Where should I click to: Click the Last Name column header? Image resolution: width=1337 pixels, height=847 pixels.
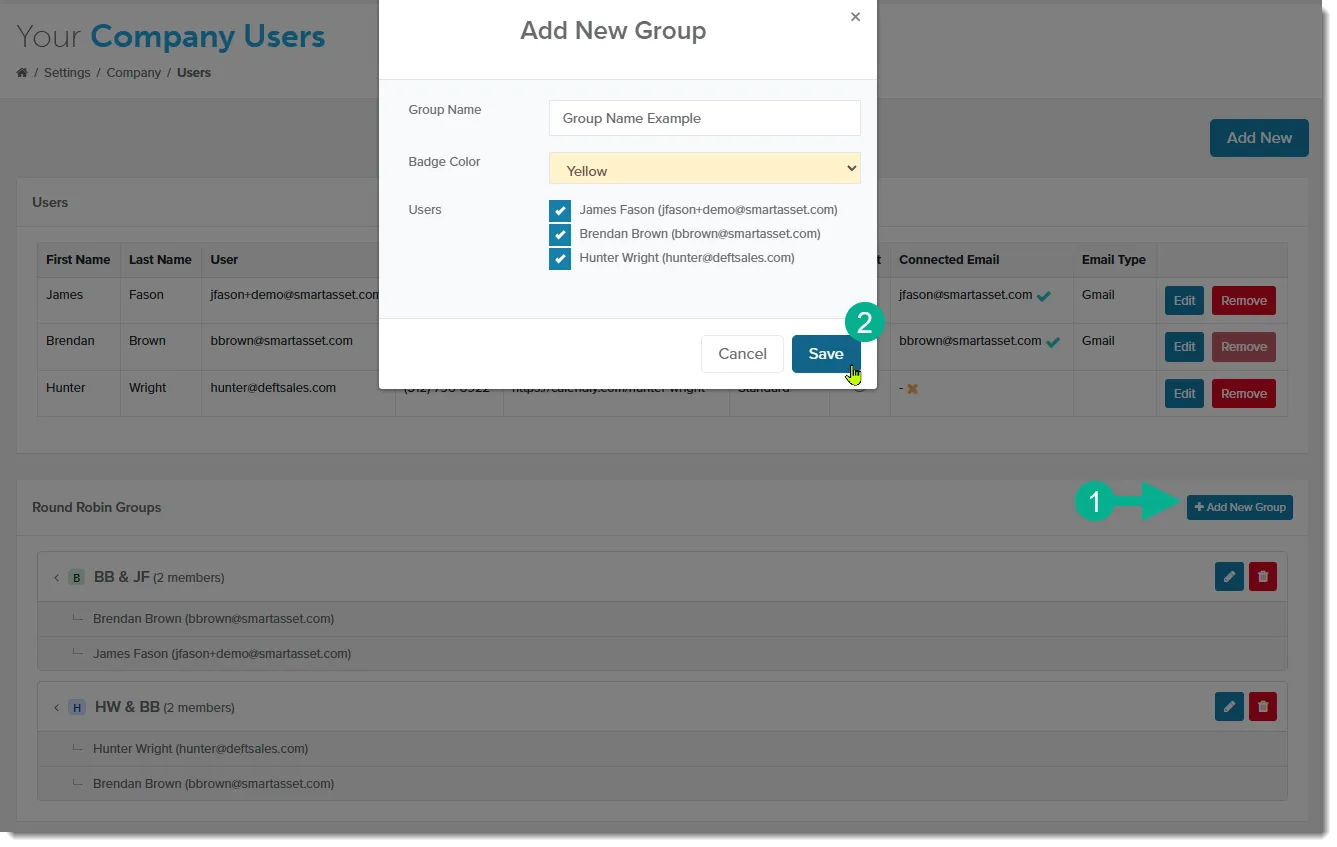[160, 260]
